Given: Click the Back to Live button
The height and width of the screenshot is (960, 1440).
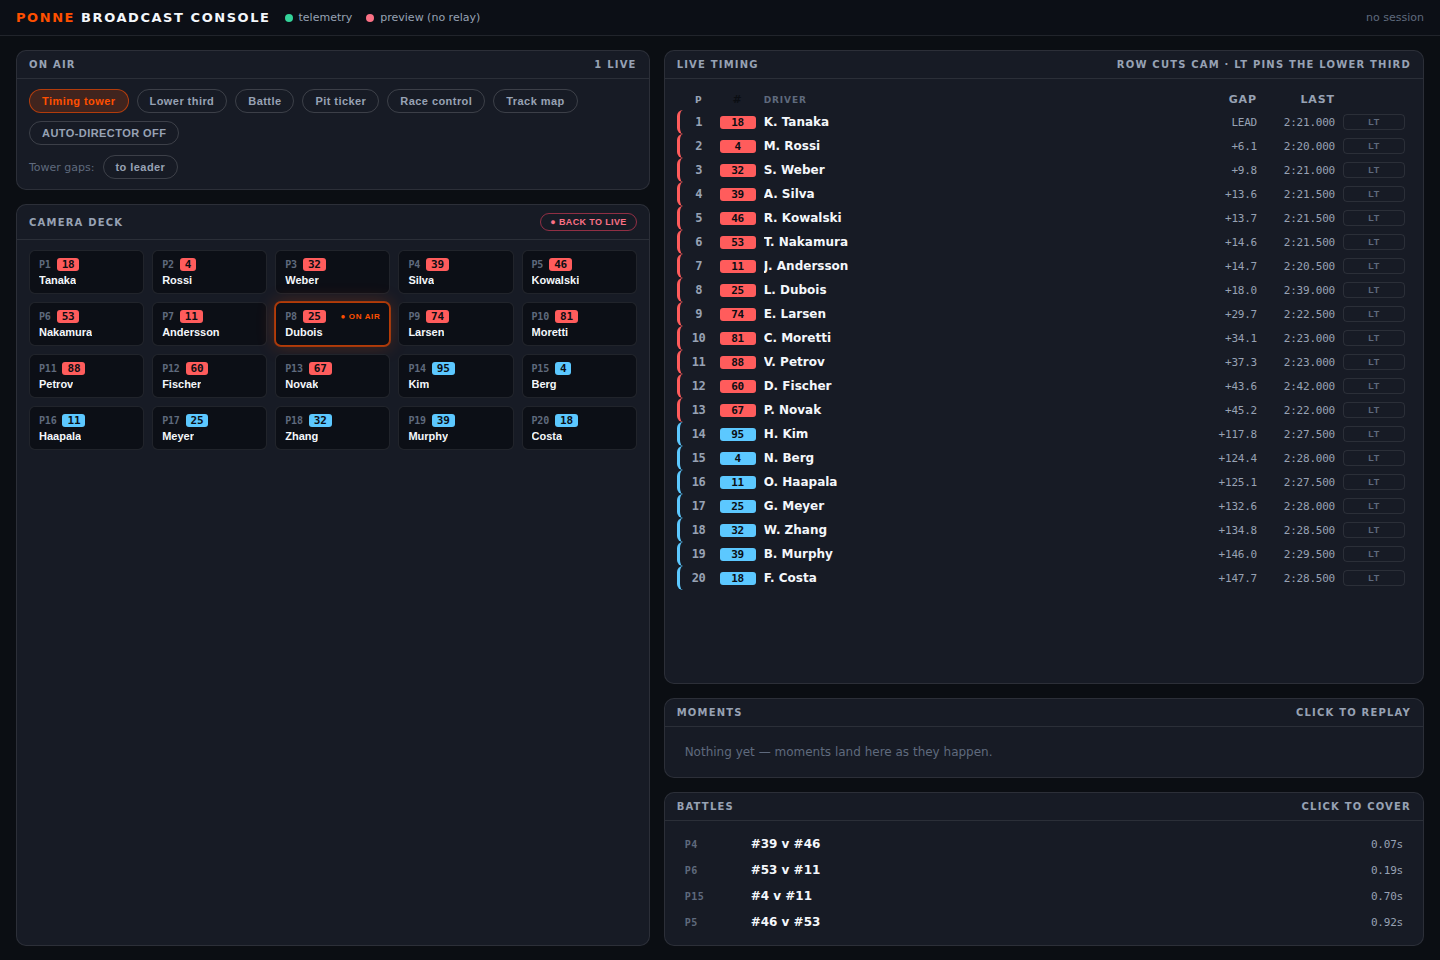Looking at the screenshot, I should [588, 222].
